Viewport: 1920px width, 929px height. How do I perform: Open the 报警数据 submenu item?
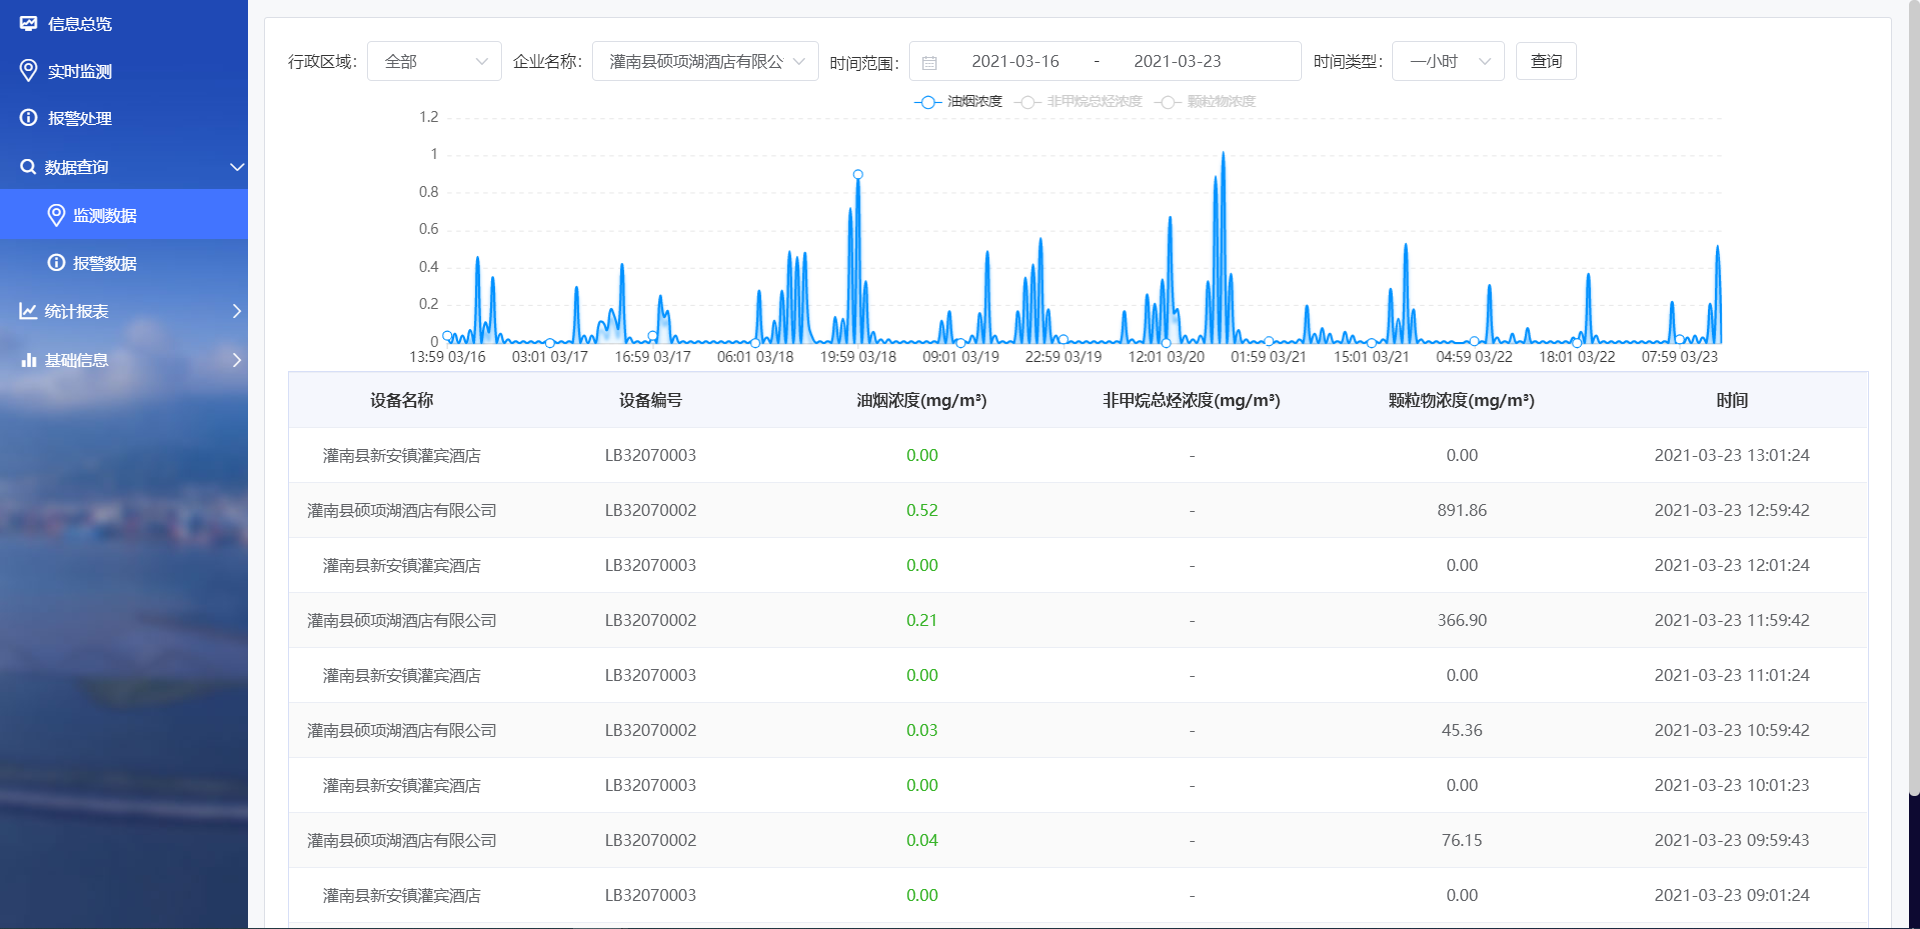(x=105, y=263)
